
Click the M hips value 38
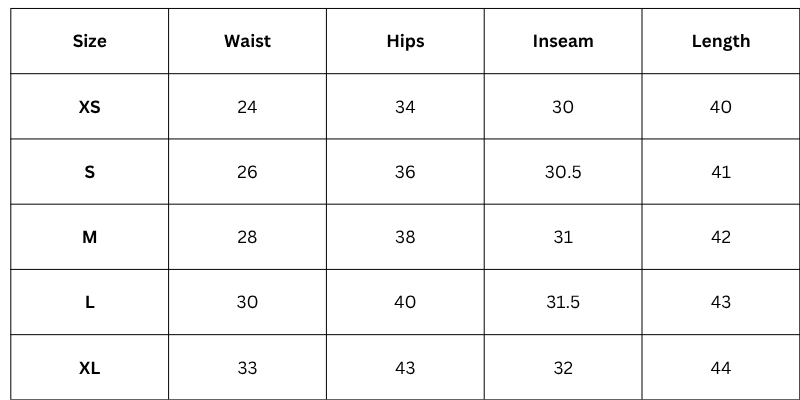pyautogui.click(x=405, y=237)
